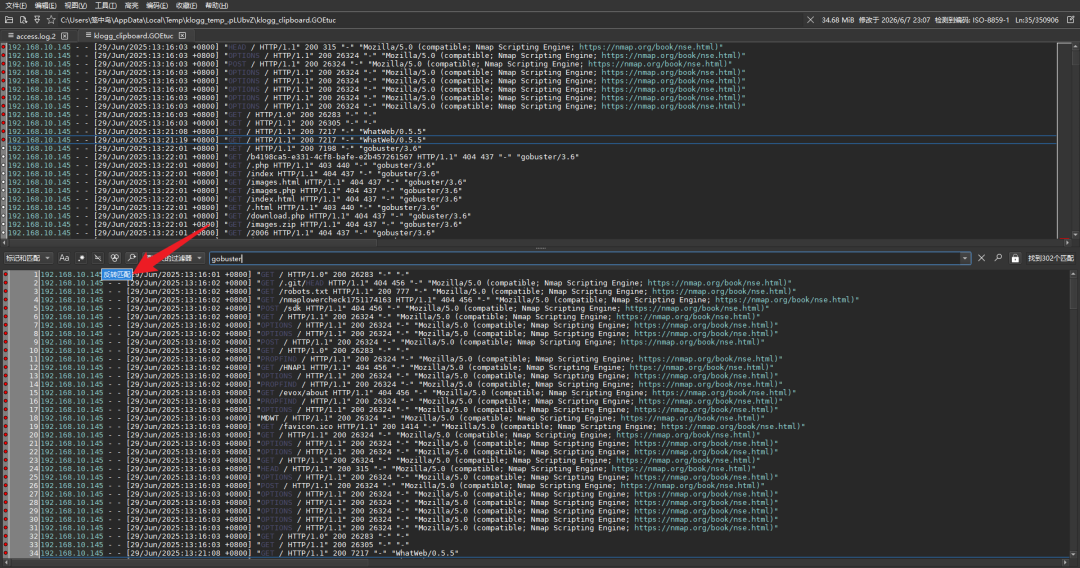Click the gobuster search input field
Image resolution: width=1080 pixels, height=568 pixels.
point(584,258)
